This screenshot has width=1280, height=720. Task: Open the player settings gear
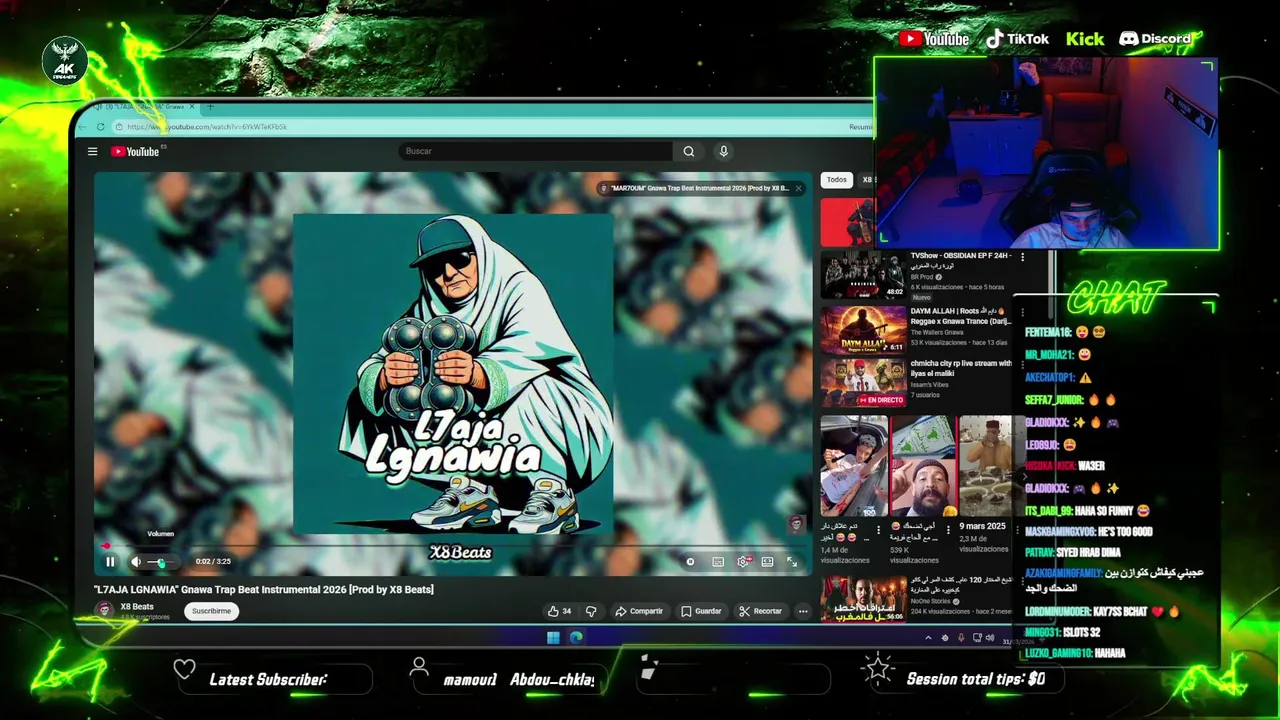pos(743,562)
